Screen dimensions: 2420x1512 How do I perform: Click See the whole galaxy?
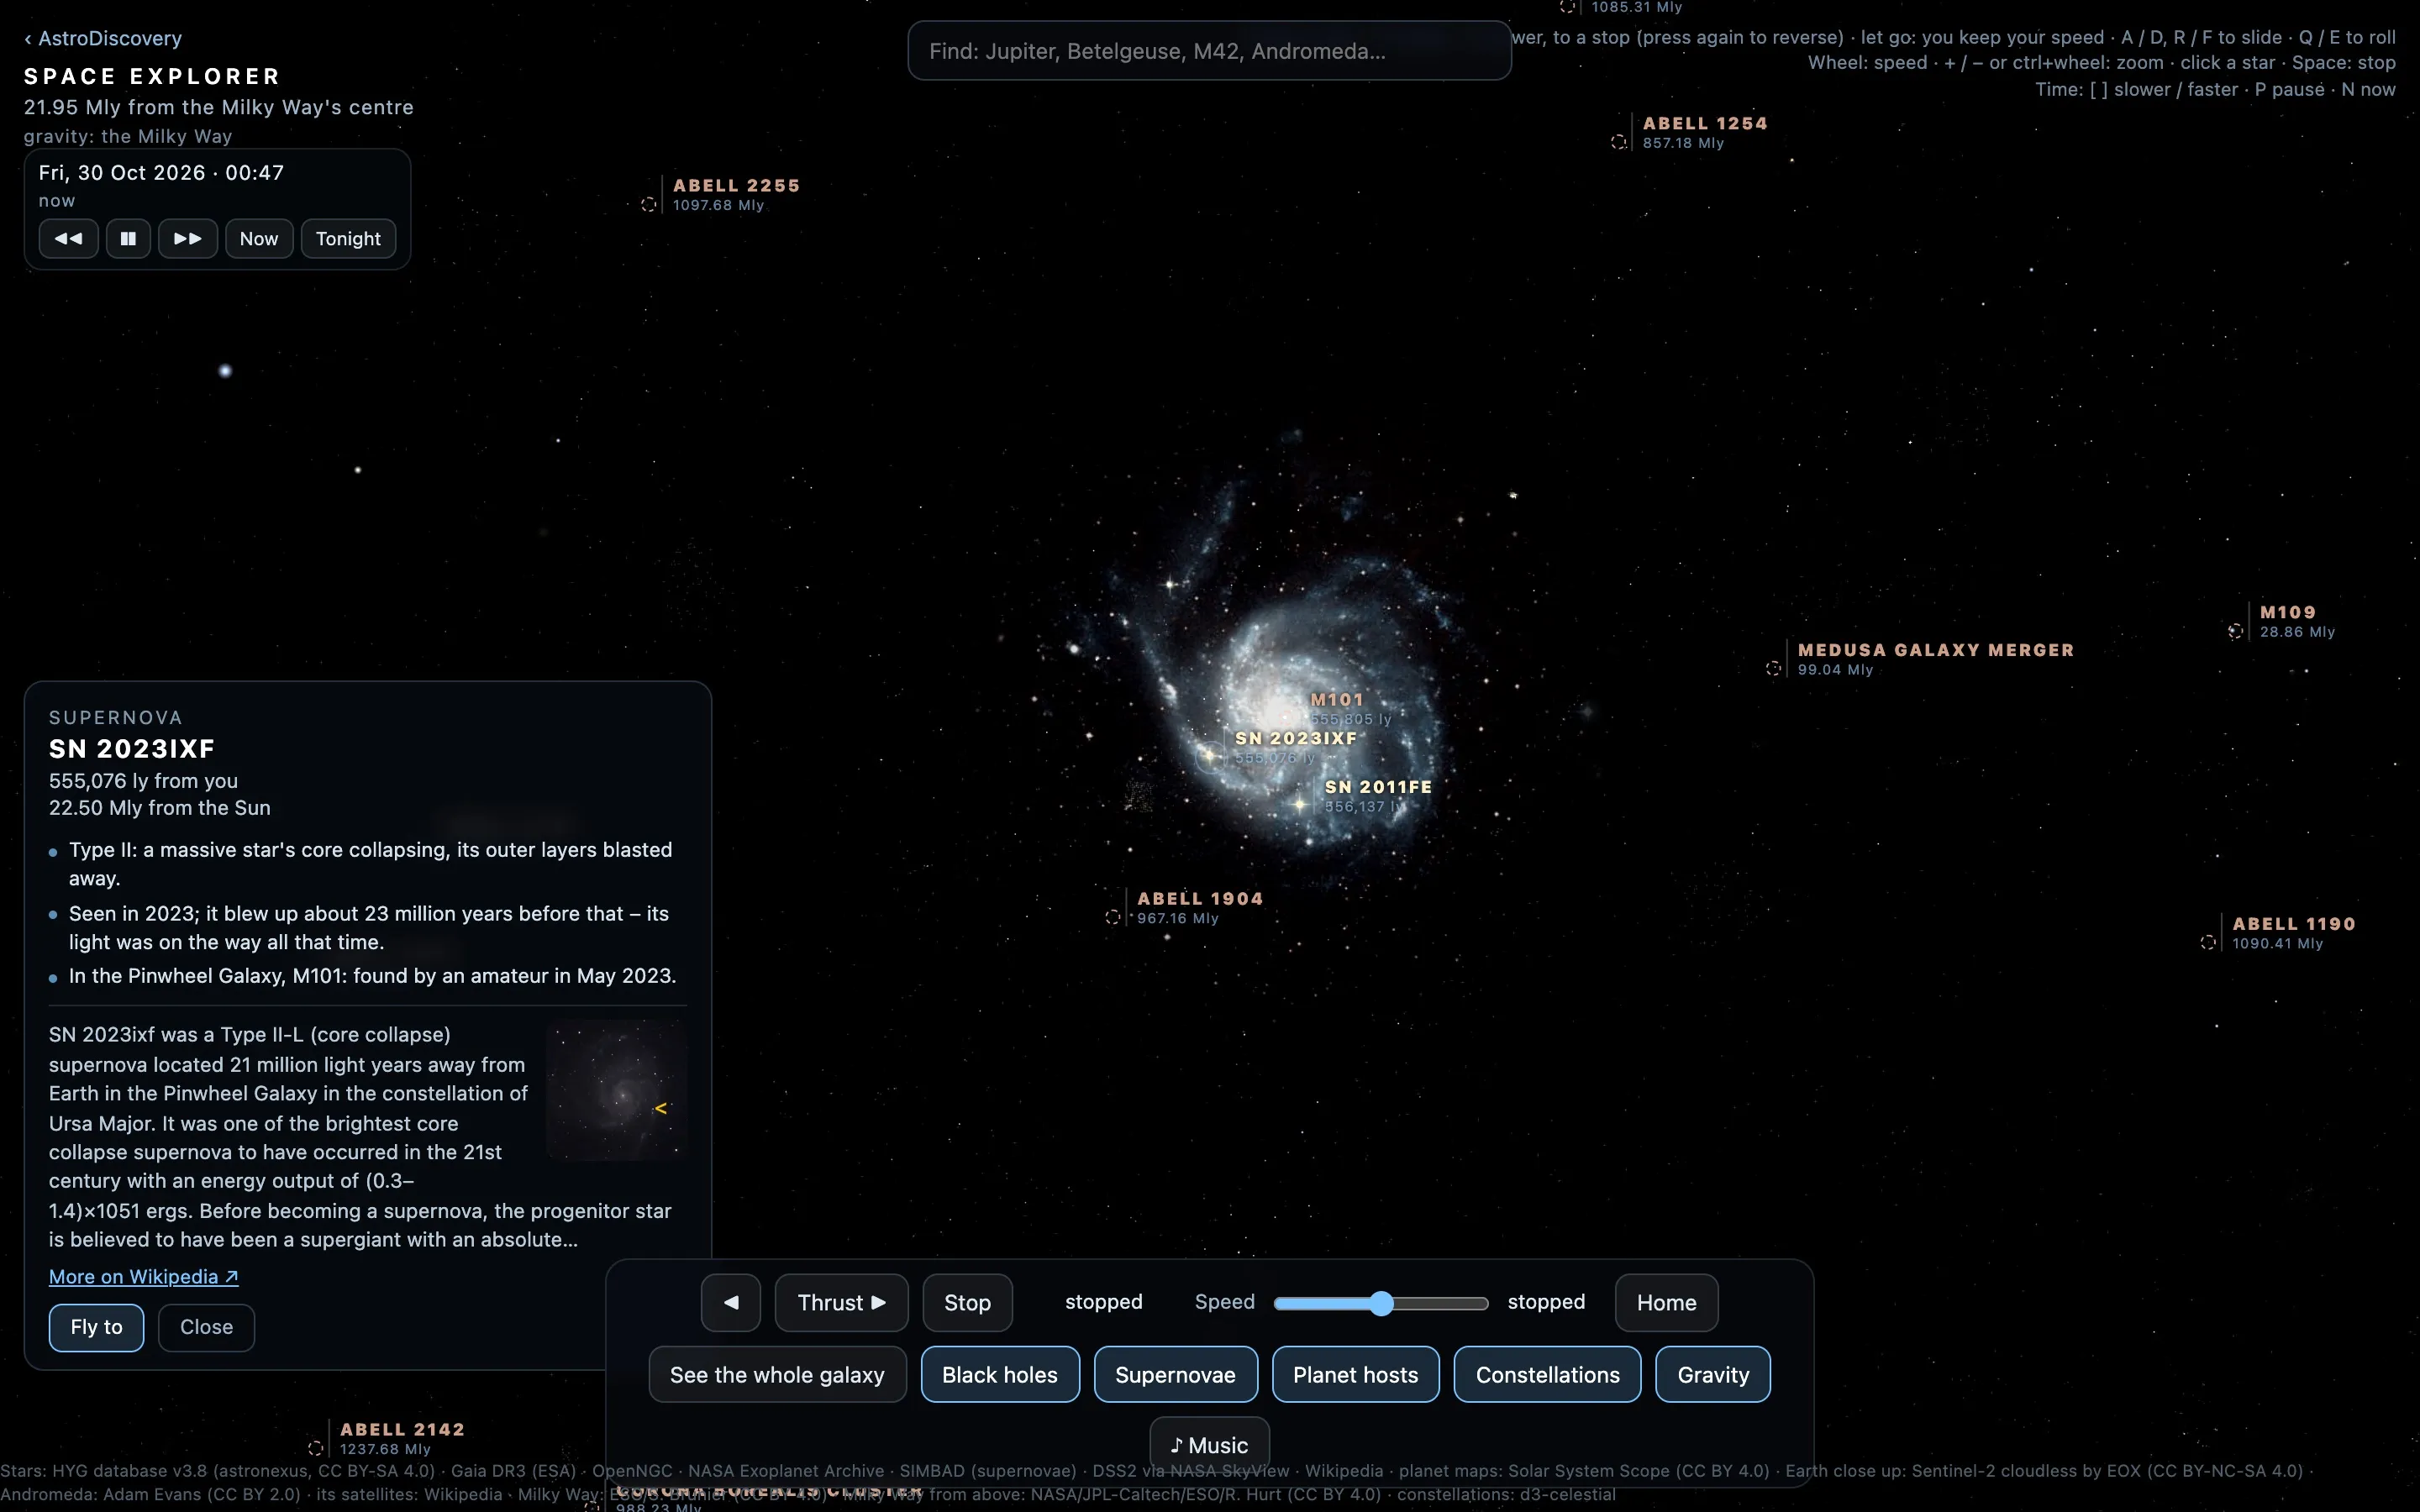[x=777, y=1374]
